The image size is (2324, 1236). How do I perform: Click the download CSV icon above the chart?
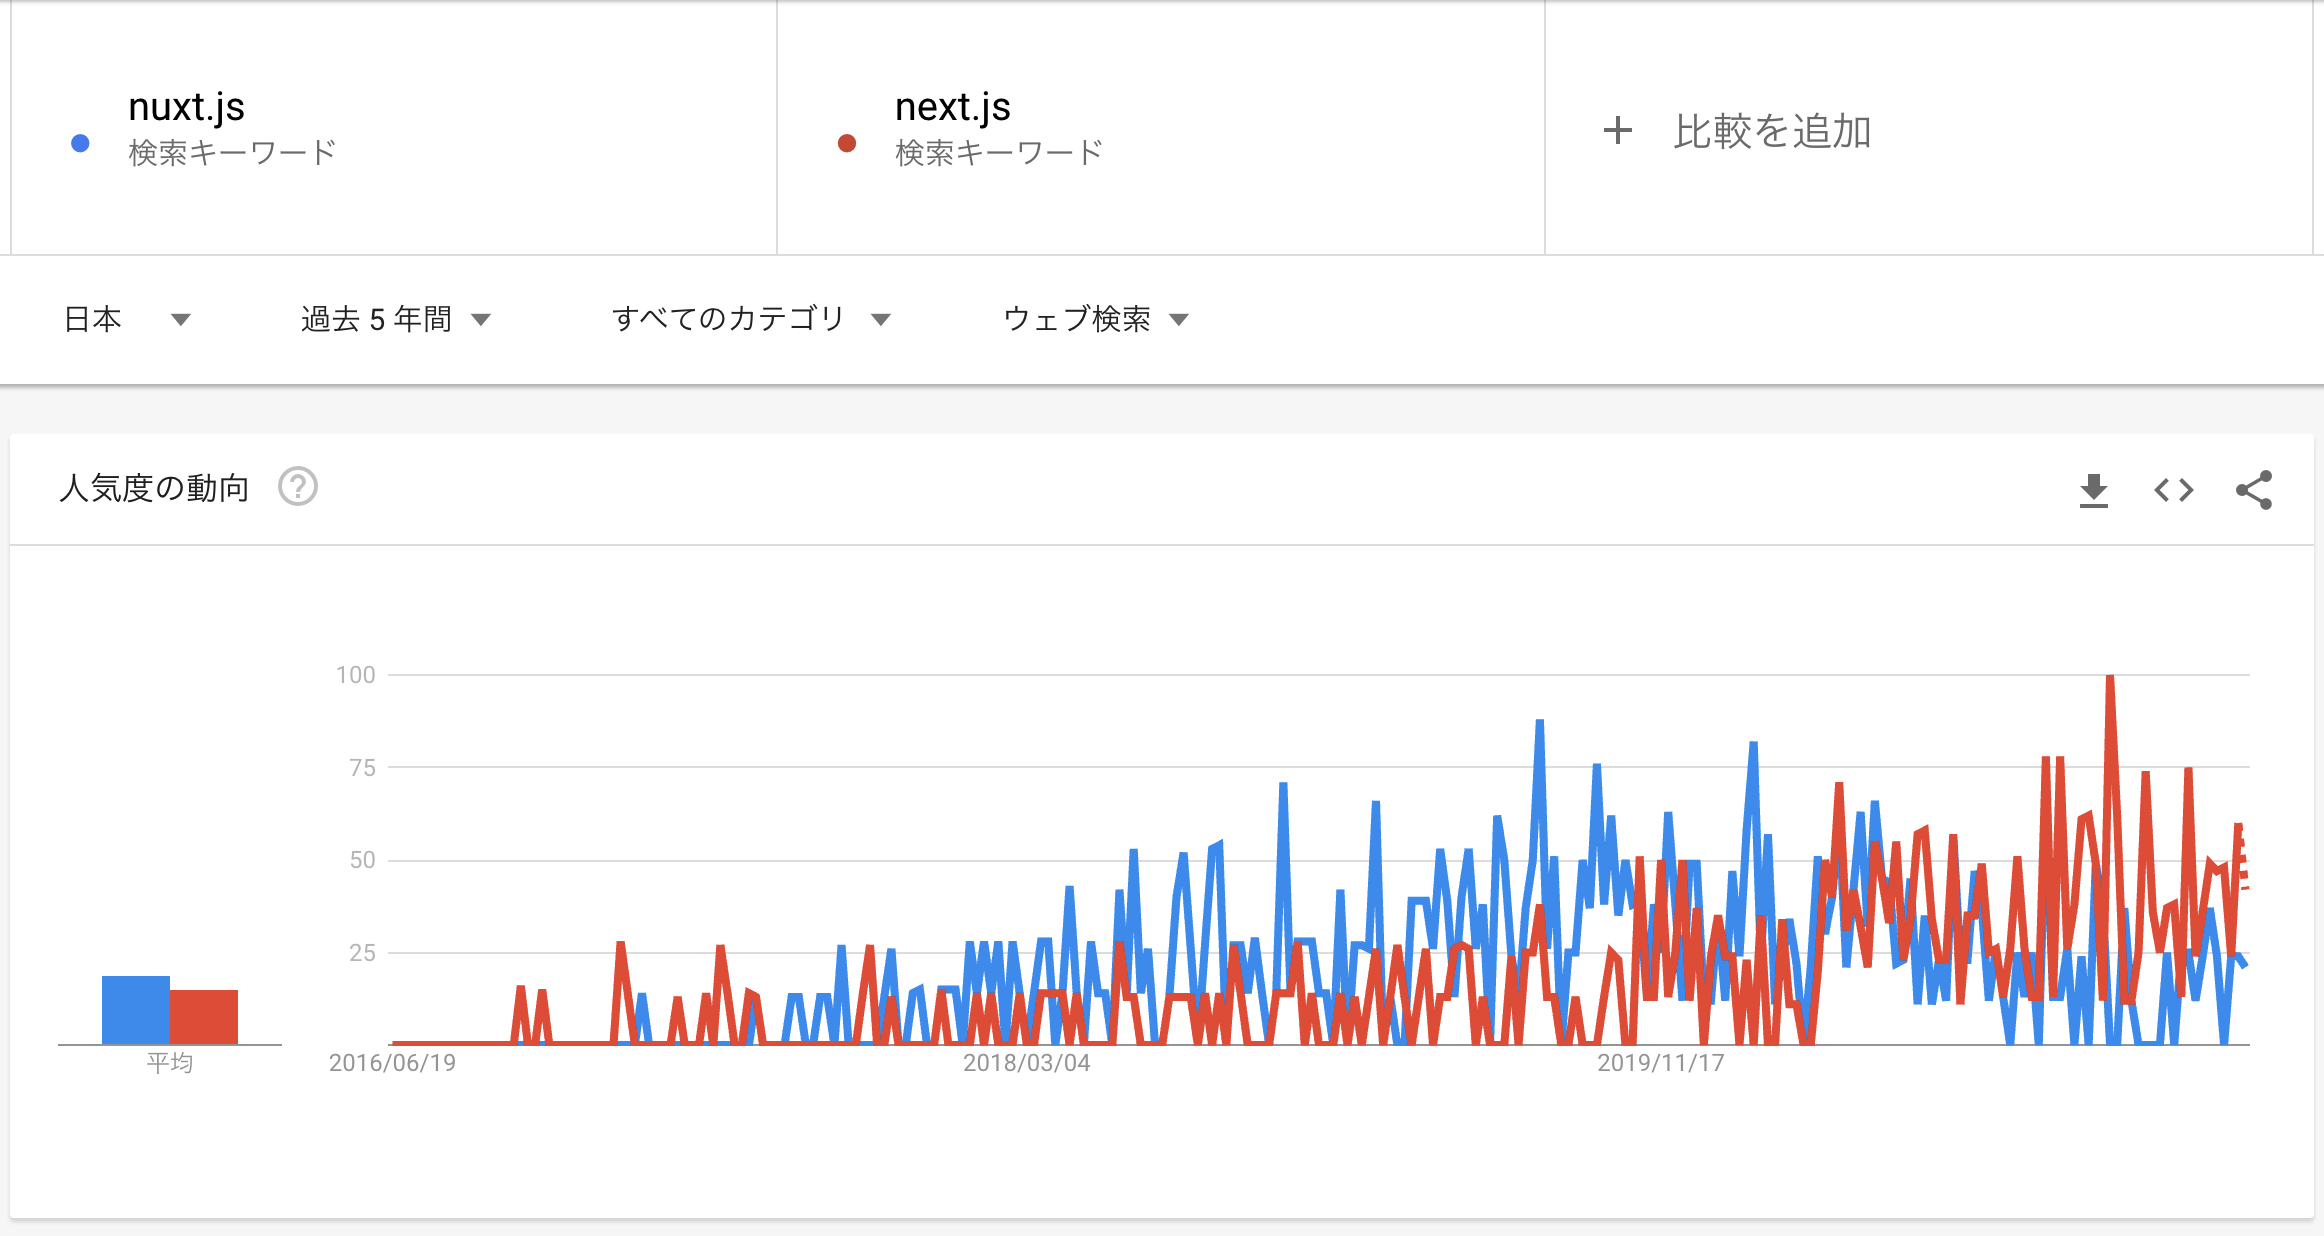[x=2094, y=489]
